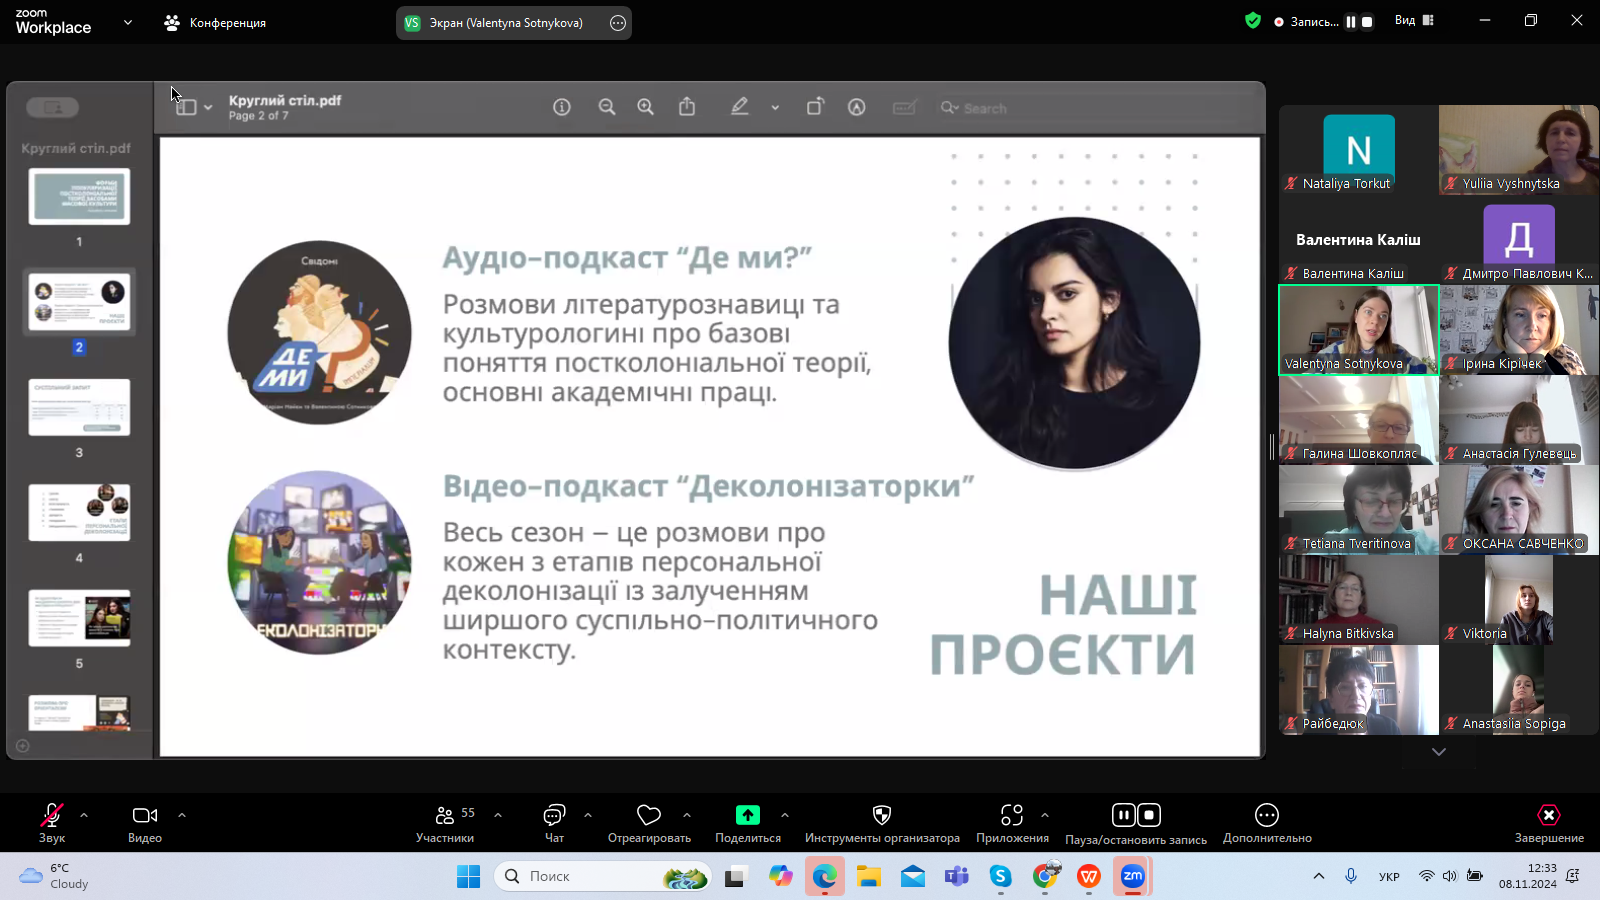Select Valentyna Sotnykova's video tile
The image size is (1600, 900).
(1358, 330)
